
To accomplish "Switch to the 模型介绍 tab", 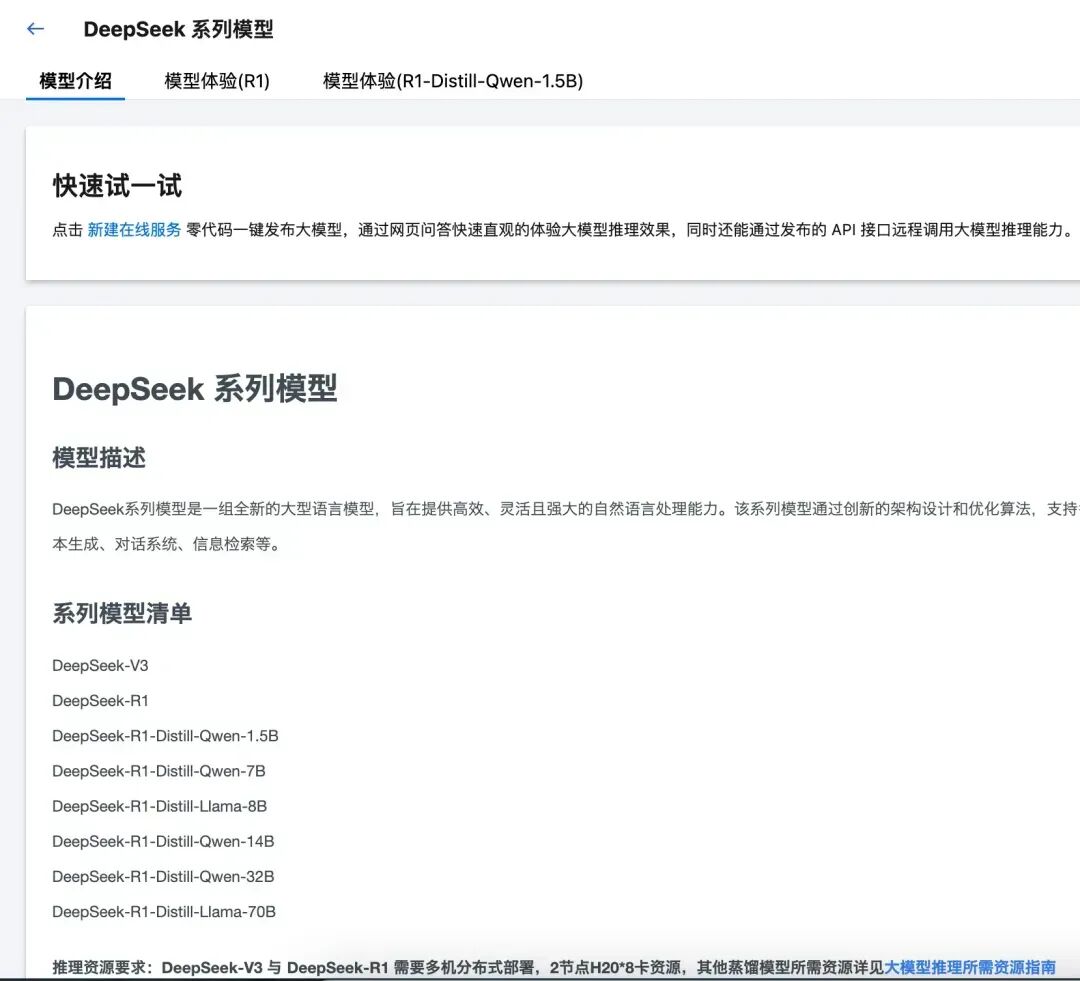I will coord(75,81).
